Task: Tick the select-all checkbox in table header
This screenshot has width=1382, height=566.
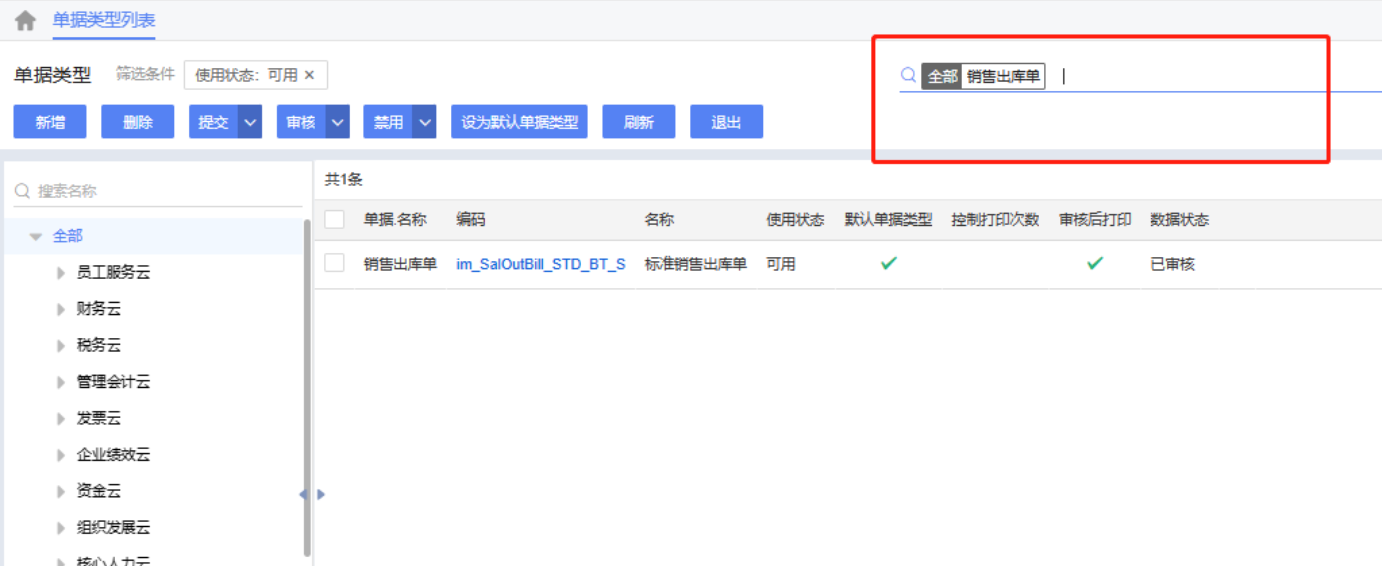Action: pos(335,220)
